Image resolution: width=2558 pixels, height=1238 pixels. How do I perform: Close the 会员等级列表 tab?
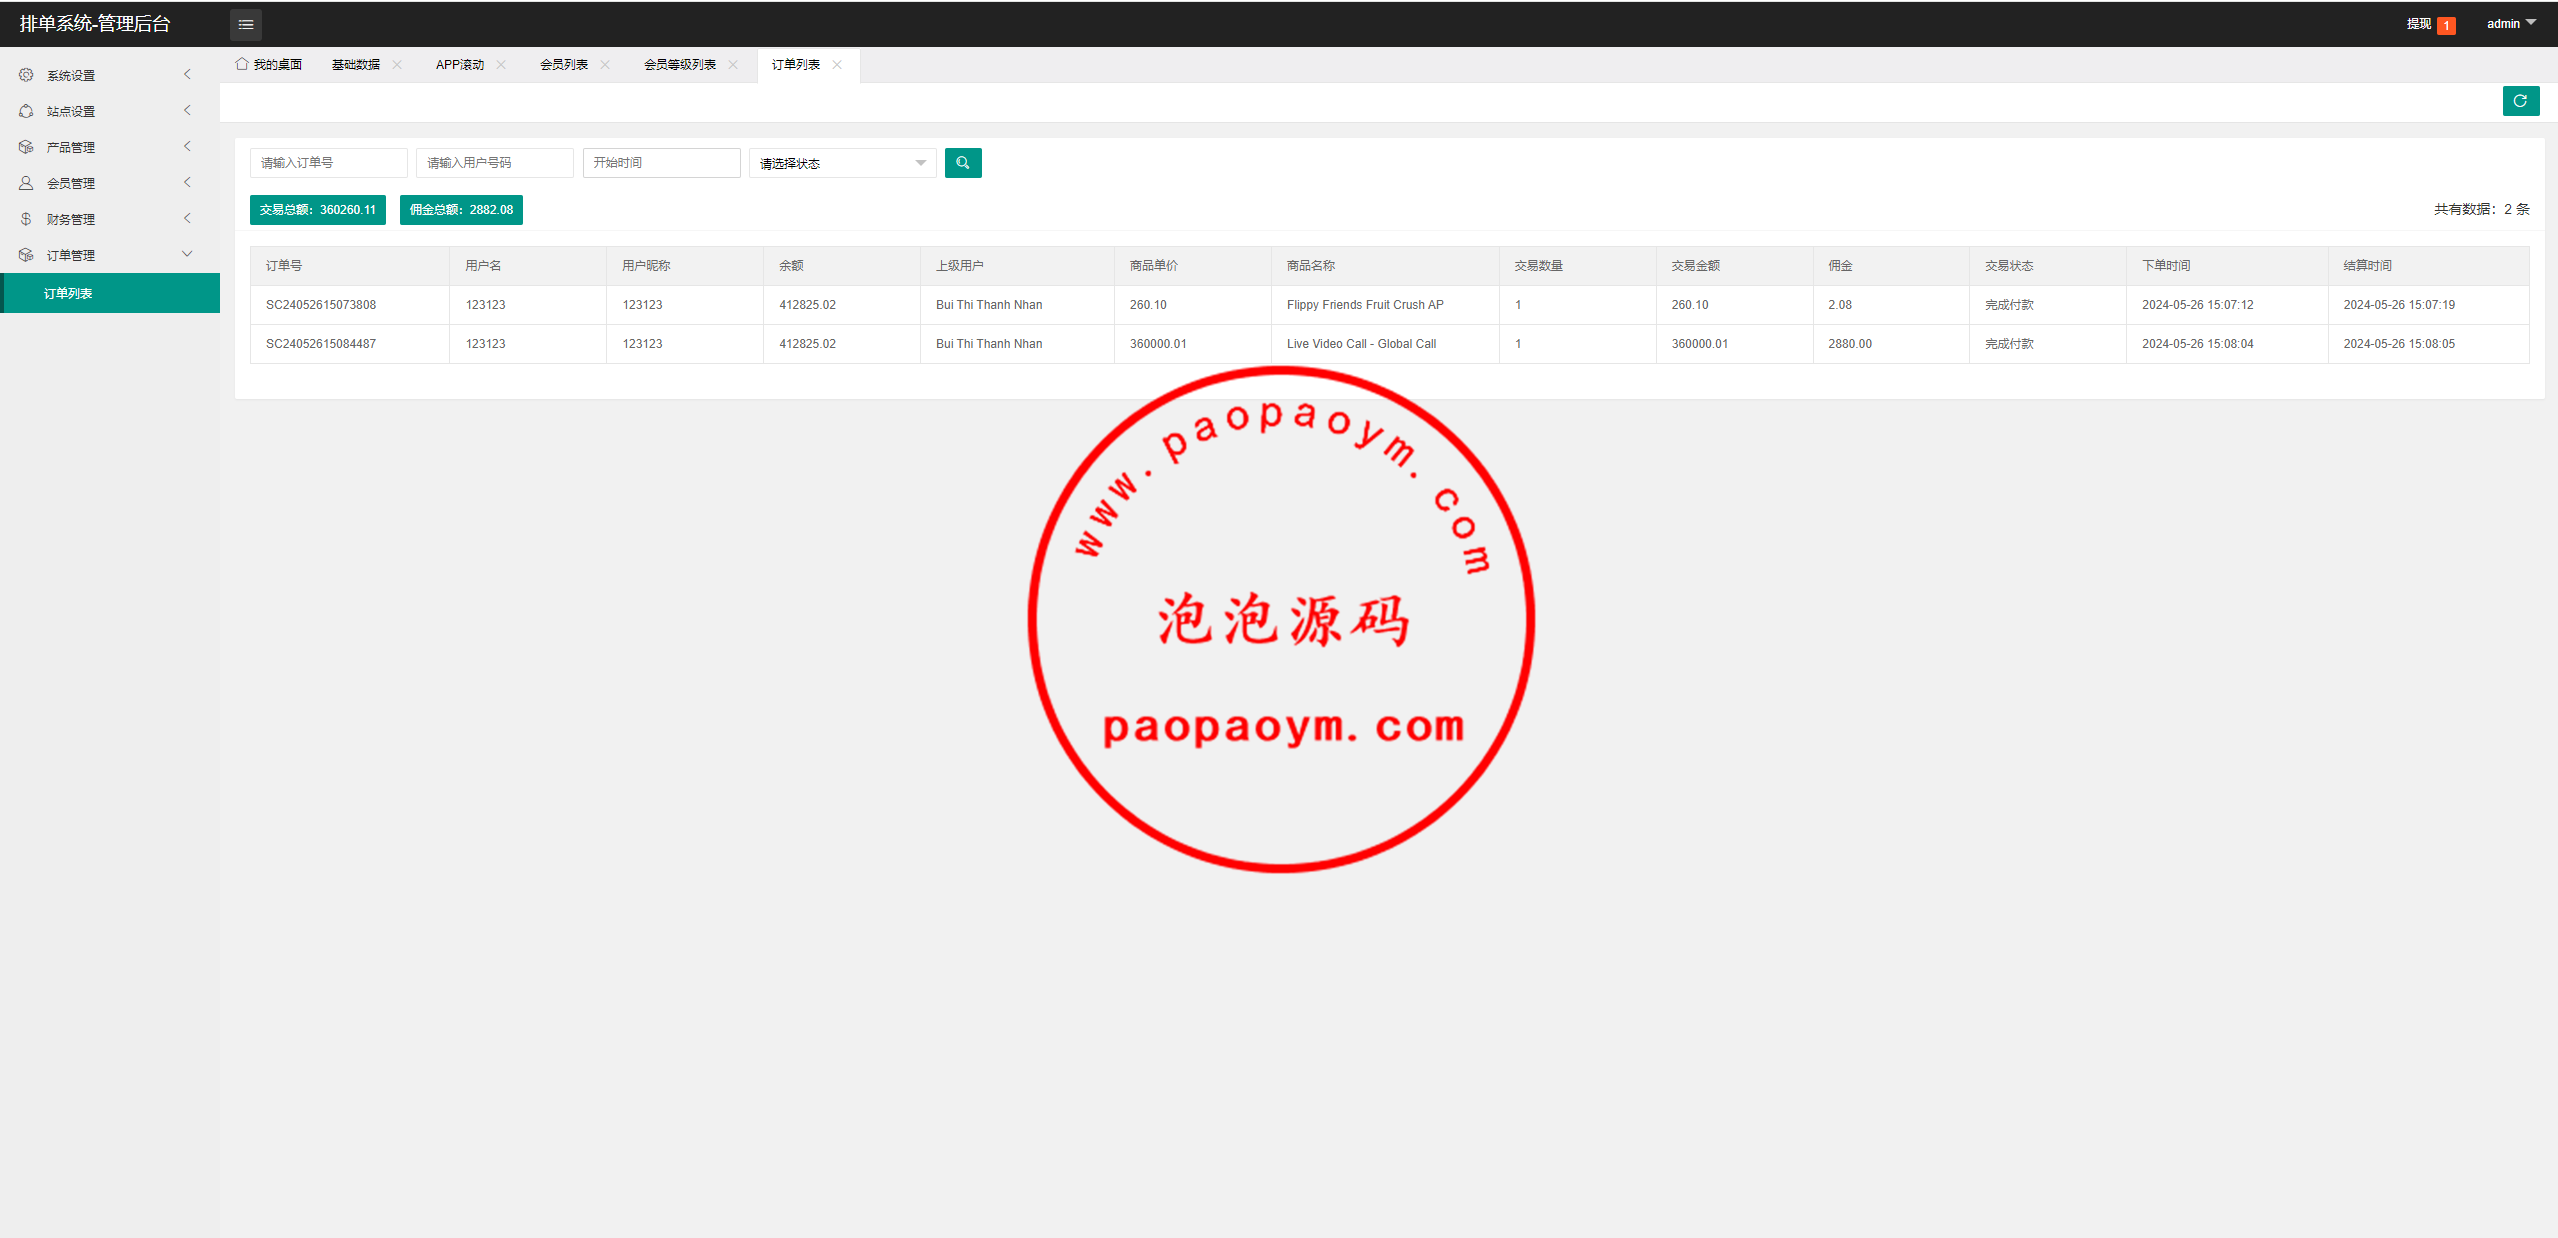733,65
